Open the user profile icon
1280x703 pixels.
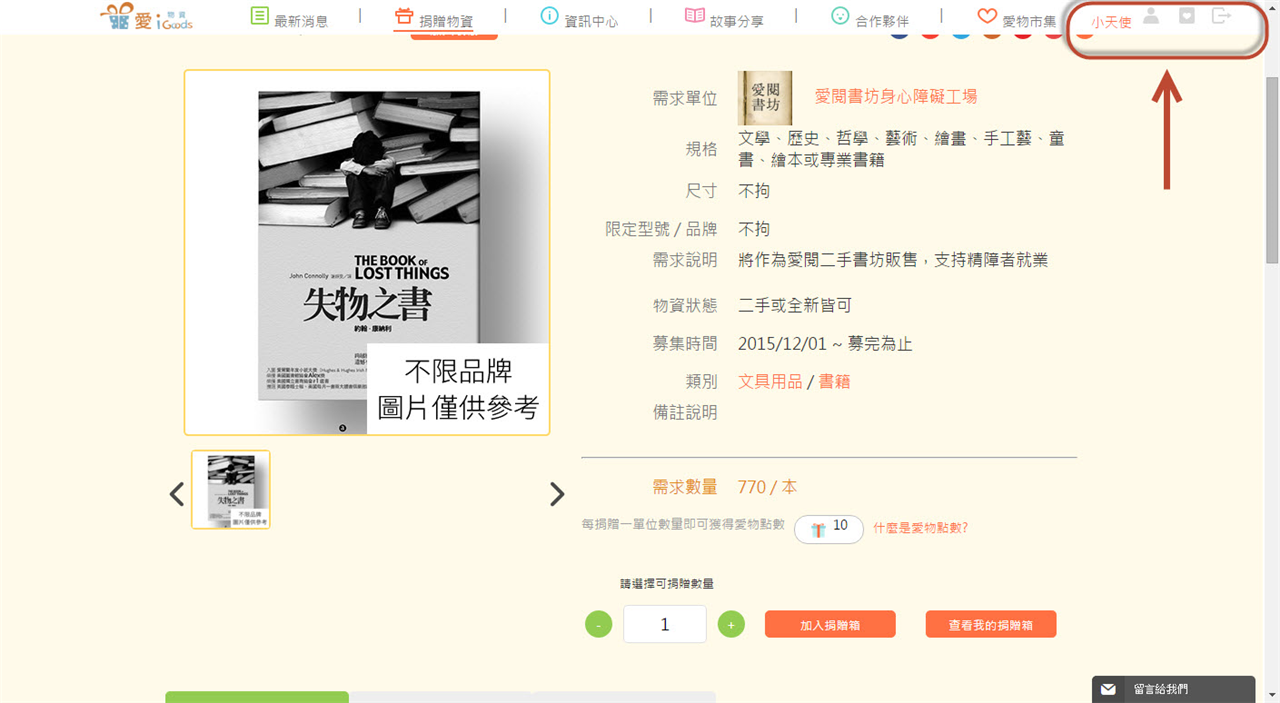1151,16
